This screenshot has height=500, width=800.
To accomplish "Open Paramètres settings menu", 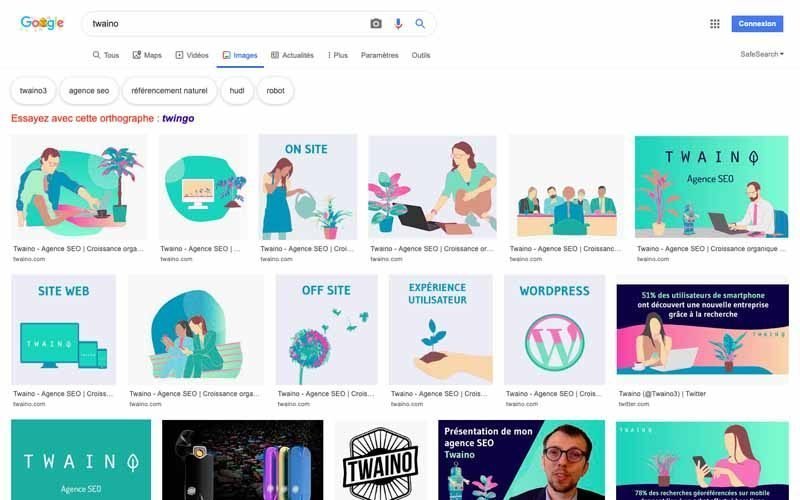I will click(380, 55).
